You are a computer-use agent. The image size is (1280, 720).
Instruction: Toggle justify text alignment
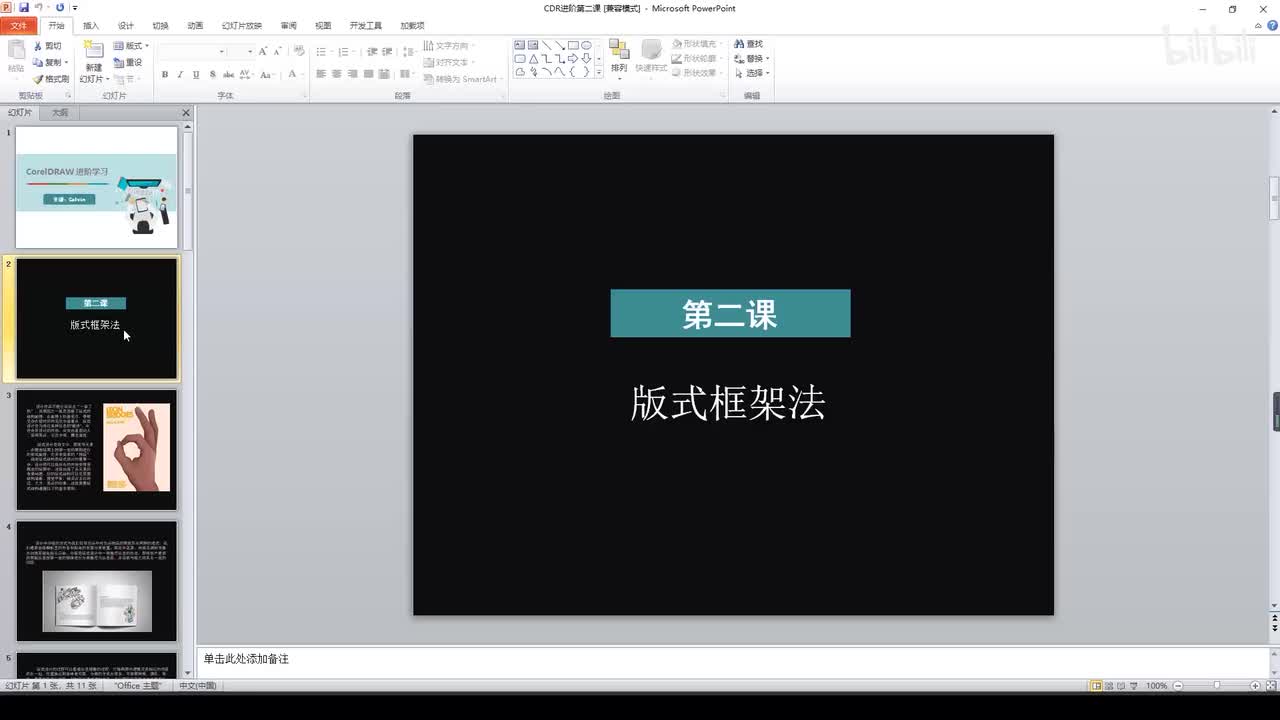tap(369, 74)
